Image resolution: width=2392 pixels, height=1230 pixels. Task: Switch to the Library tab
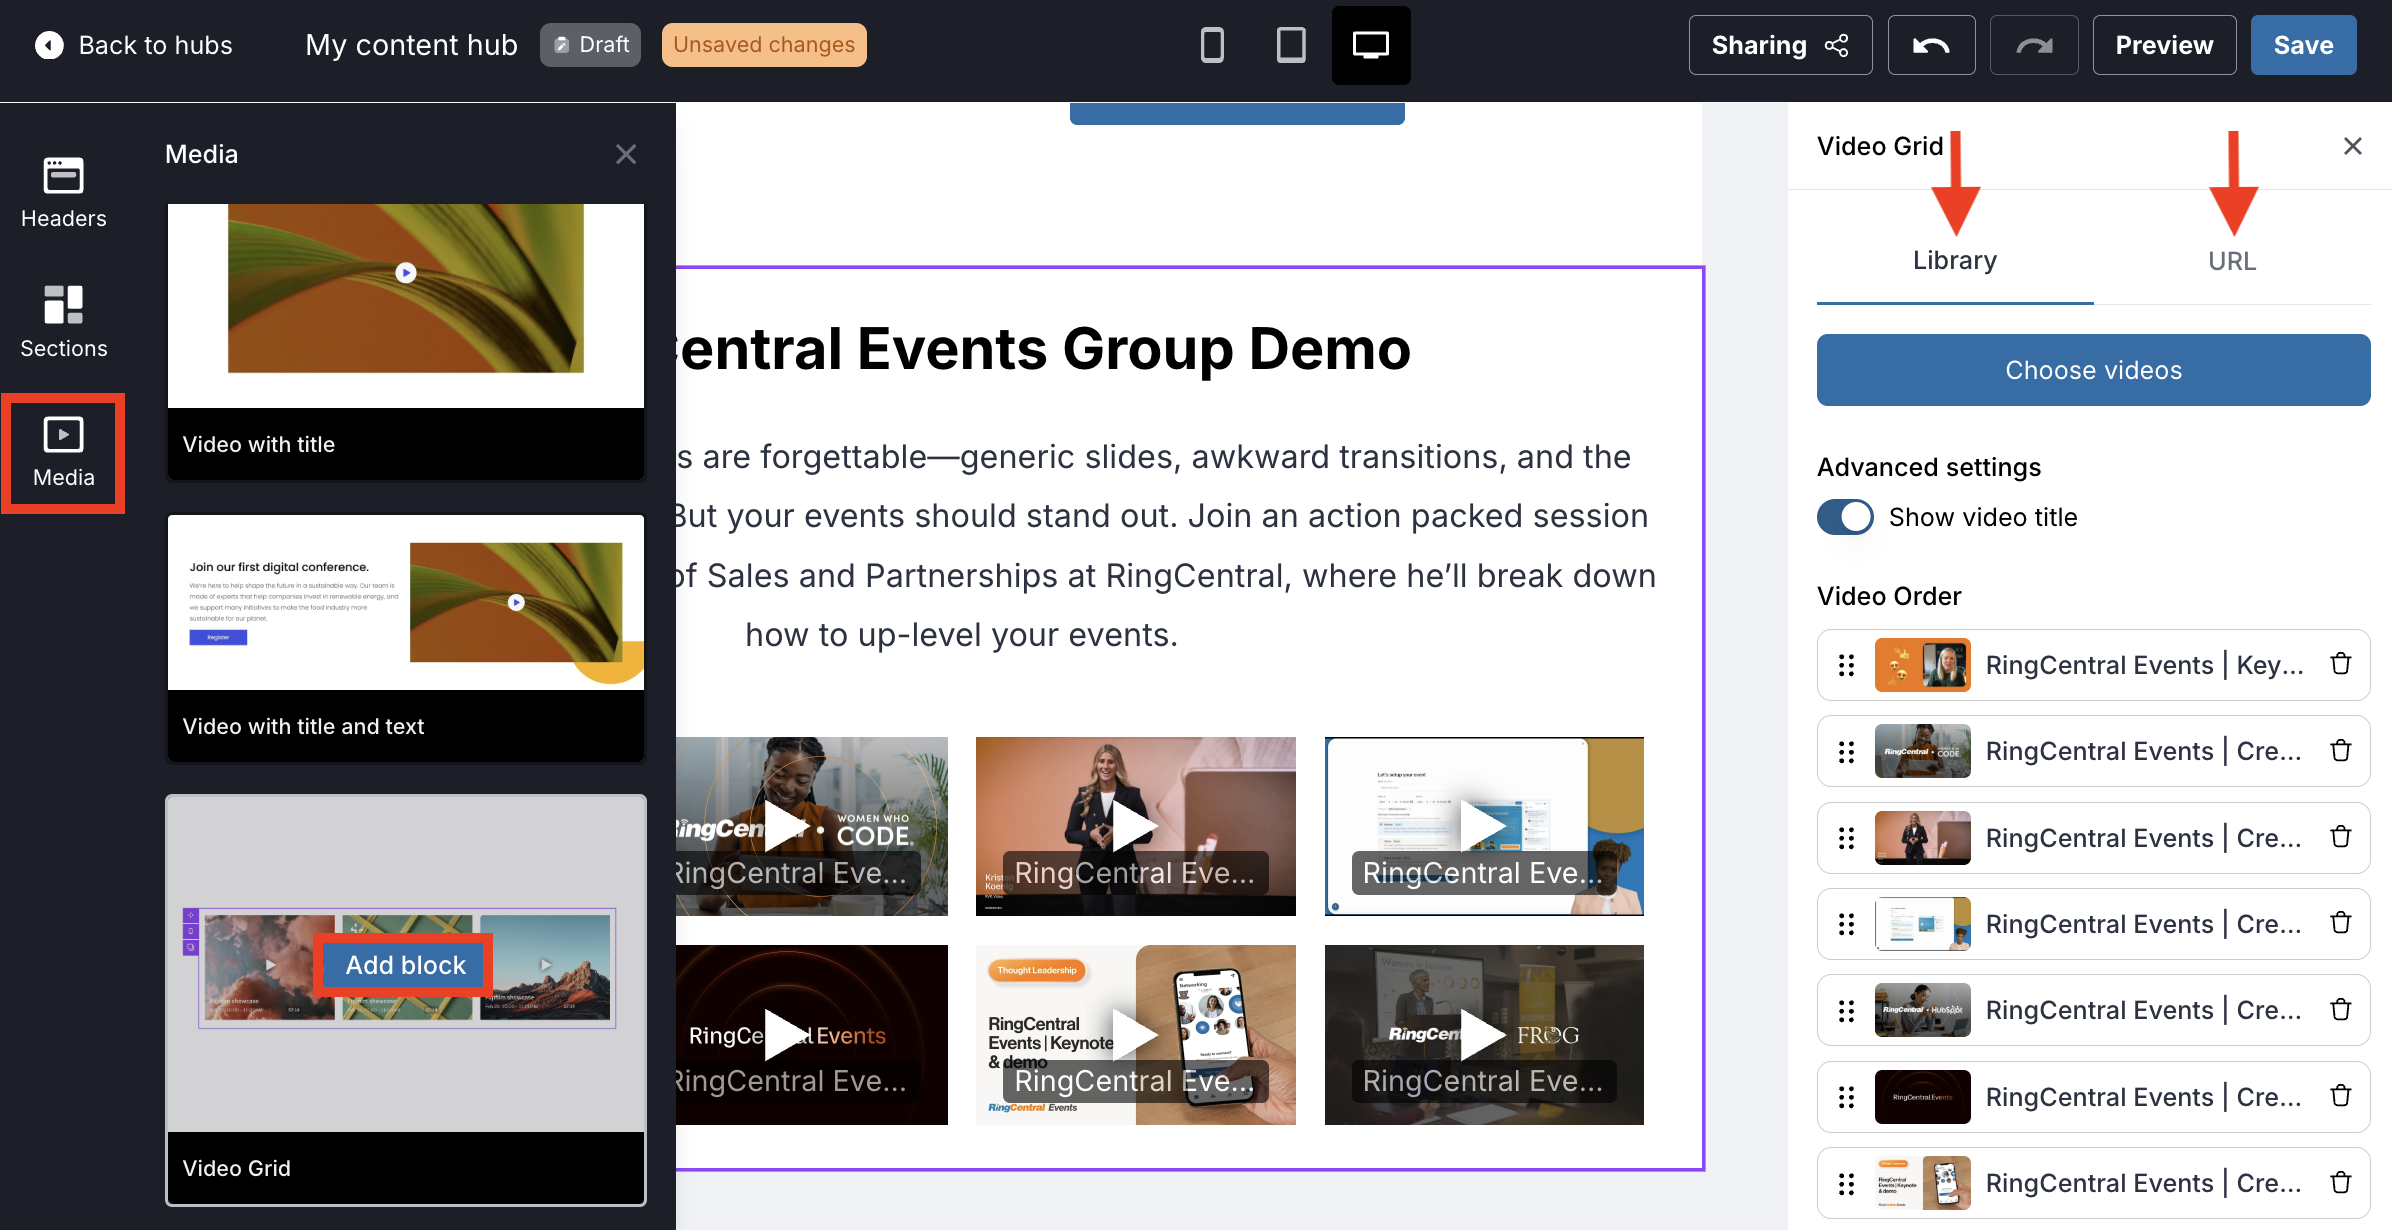1955,261
